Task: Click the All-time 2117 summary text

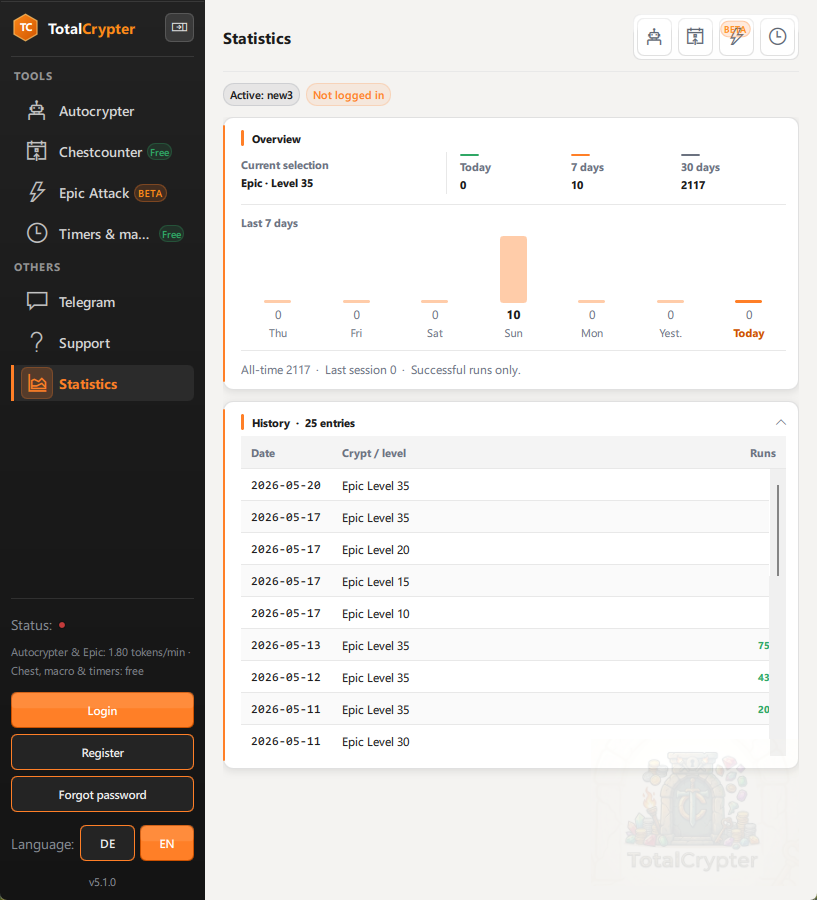Action: [276, 370]
